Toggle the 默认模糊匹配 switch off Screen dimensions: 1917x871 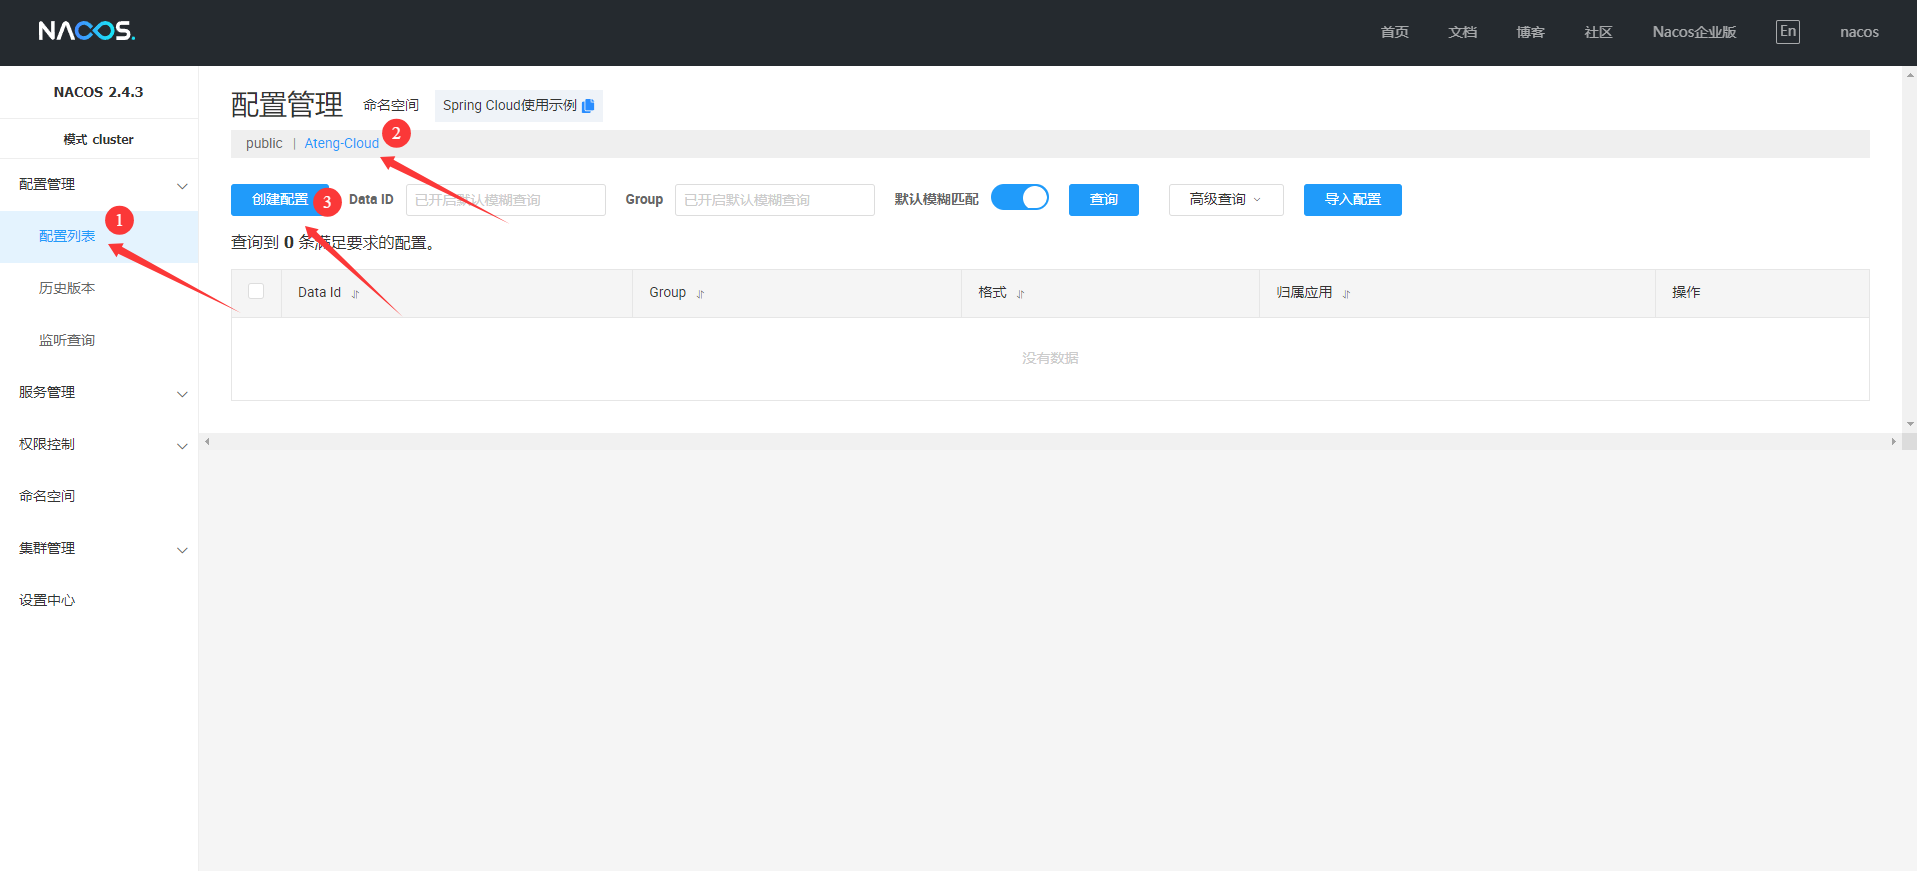tap(1019, 198)
